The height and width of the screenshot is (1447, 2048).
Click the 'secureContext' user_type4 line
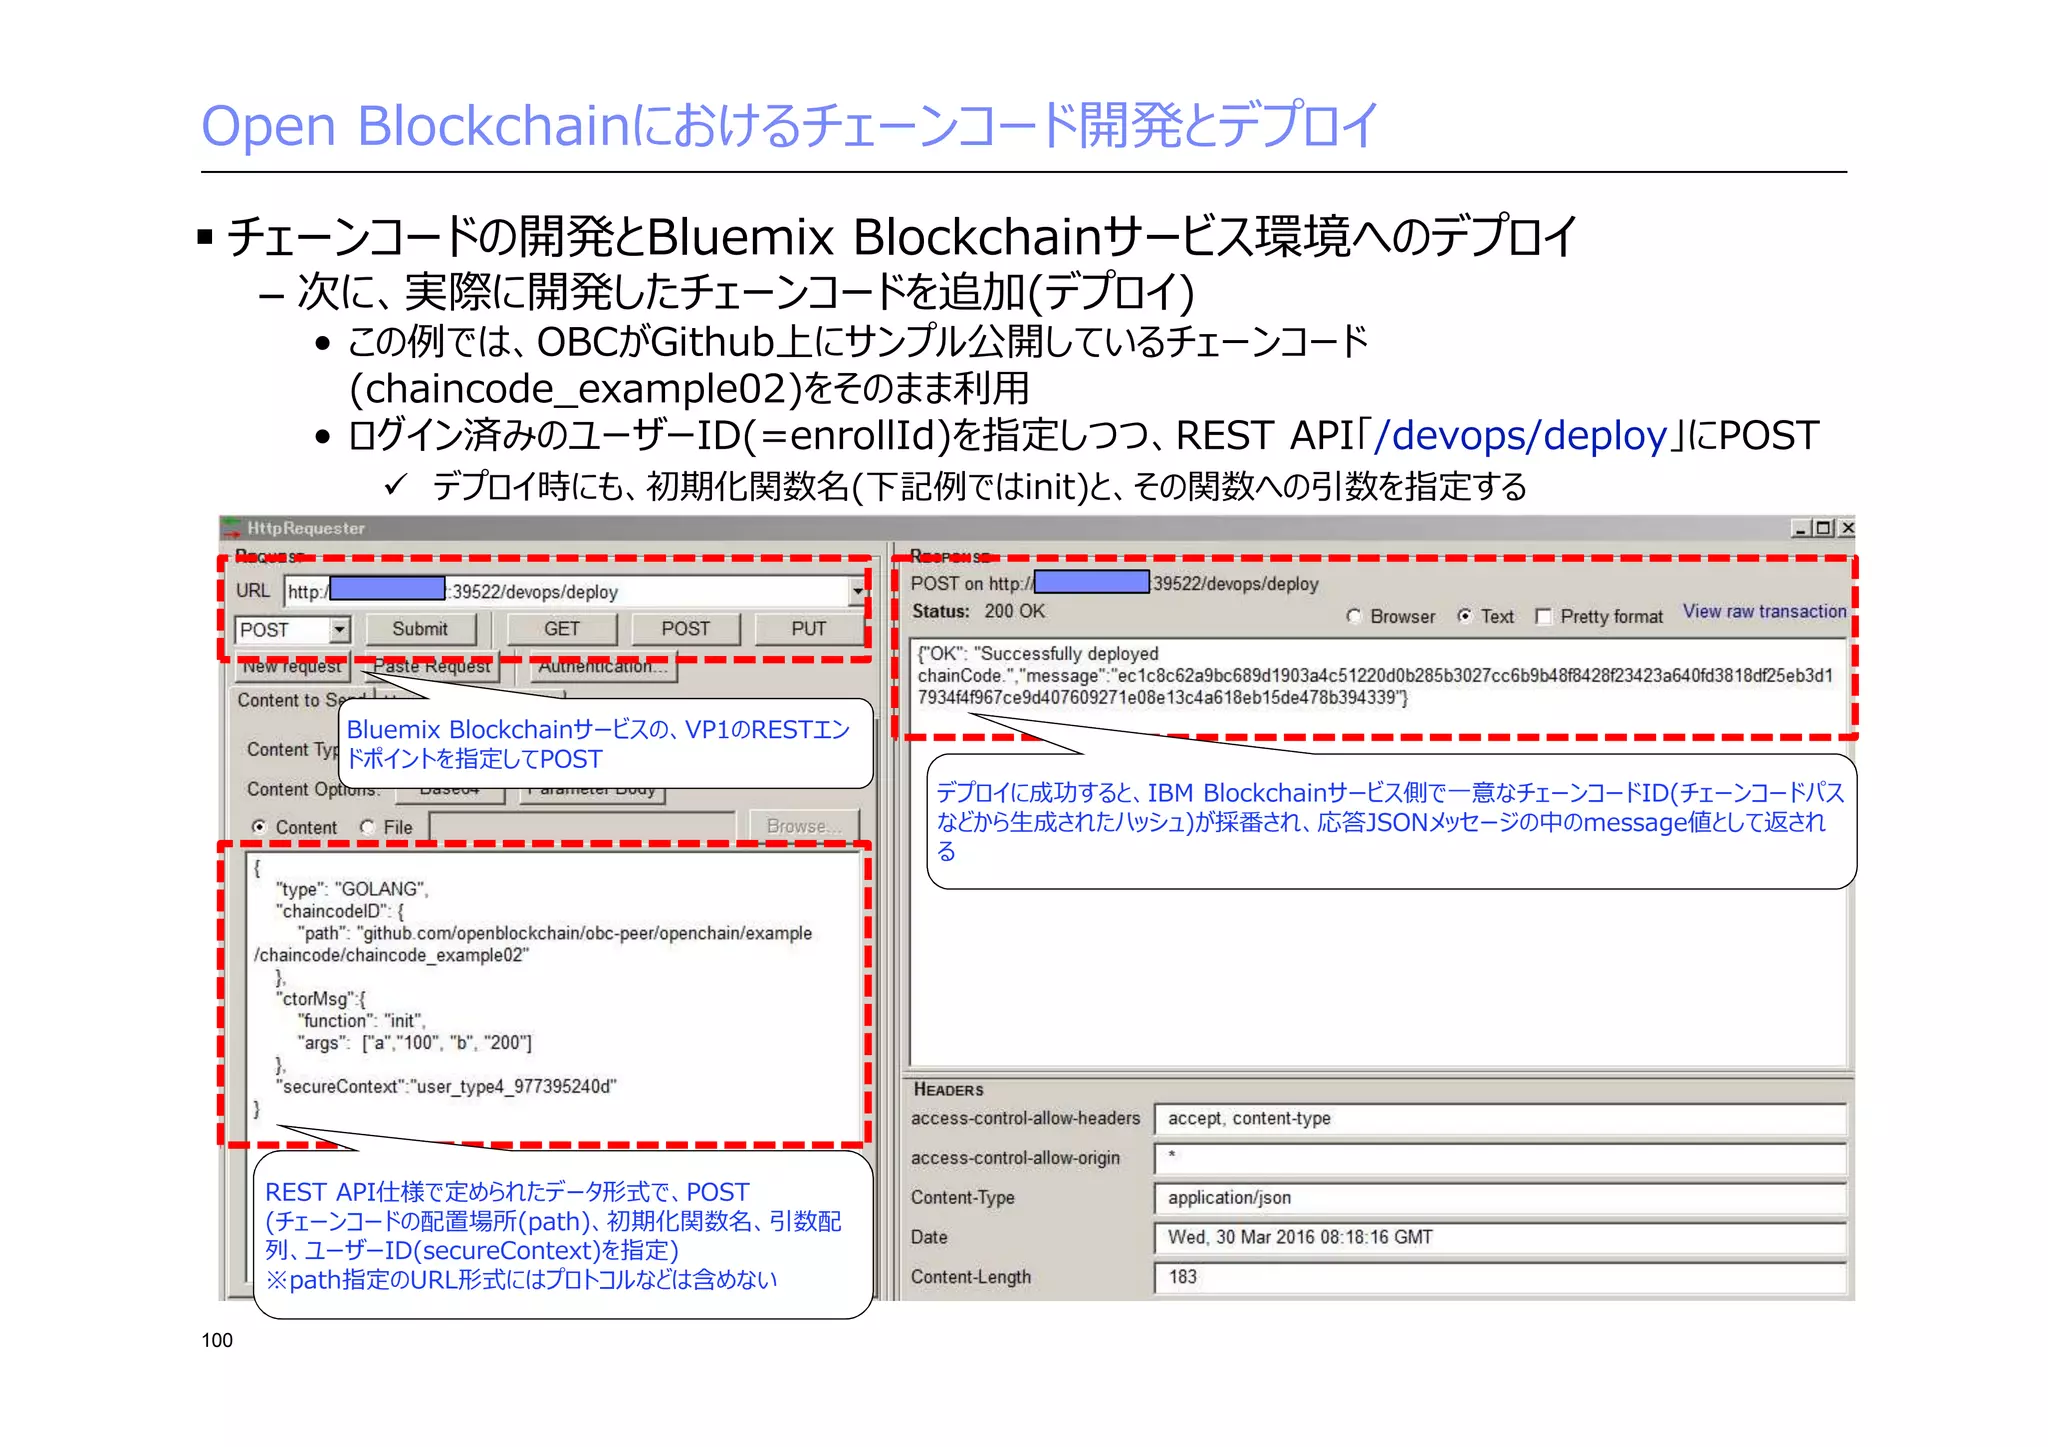446,1086
